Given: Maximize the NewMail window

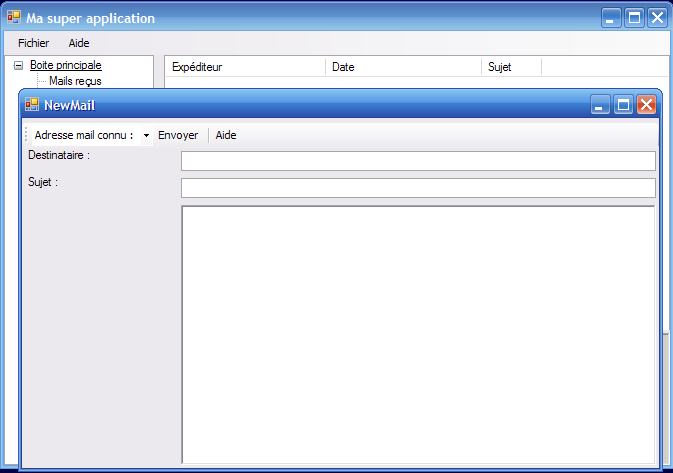Looking at the screenshot, I should pyautogui.click(x=623, y=105).
